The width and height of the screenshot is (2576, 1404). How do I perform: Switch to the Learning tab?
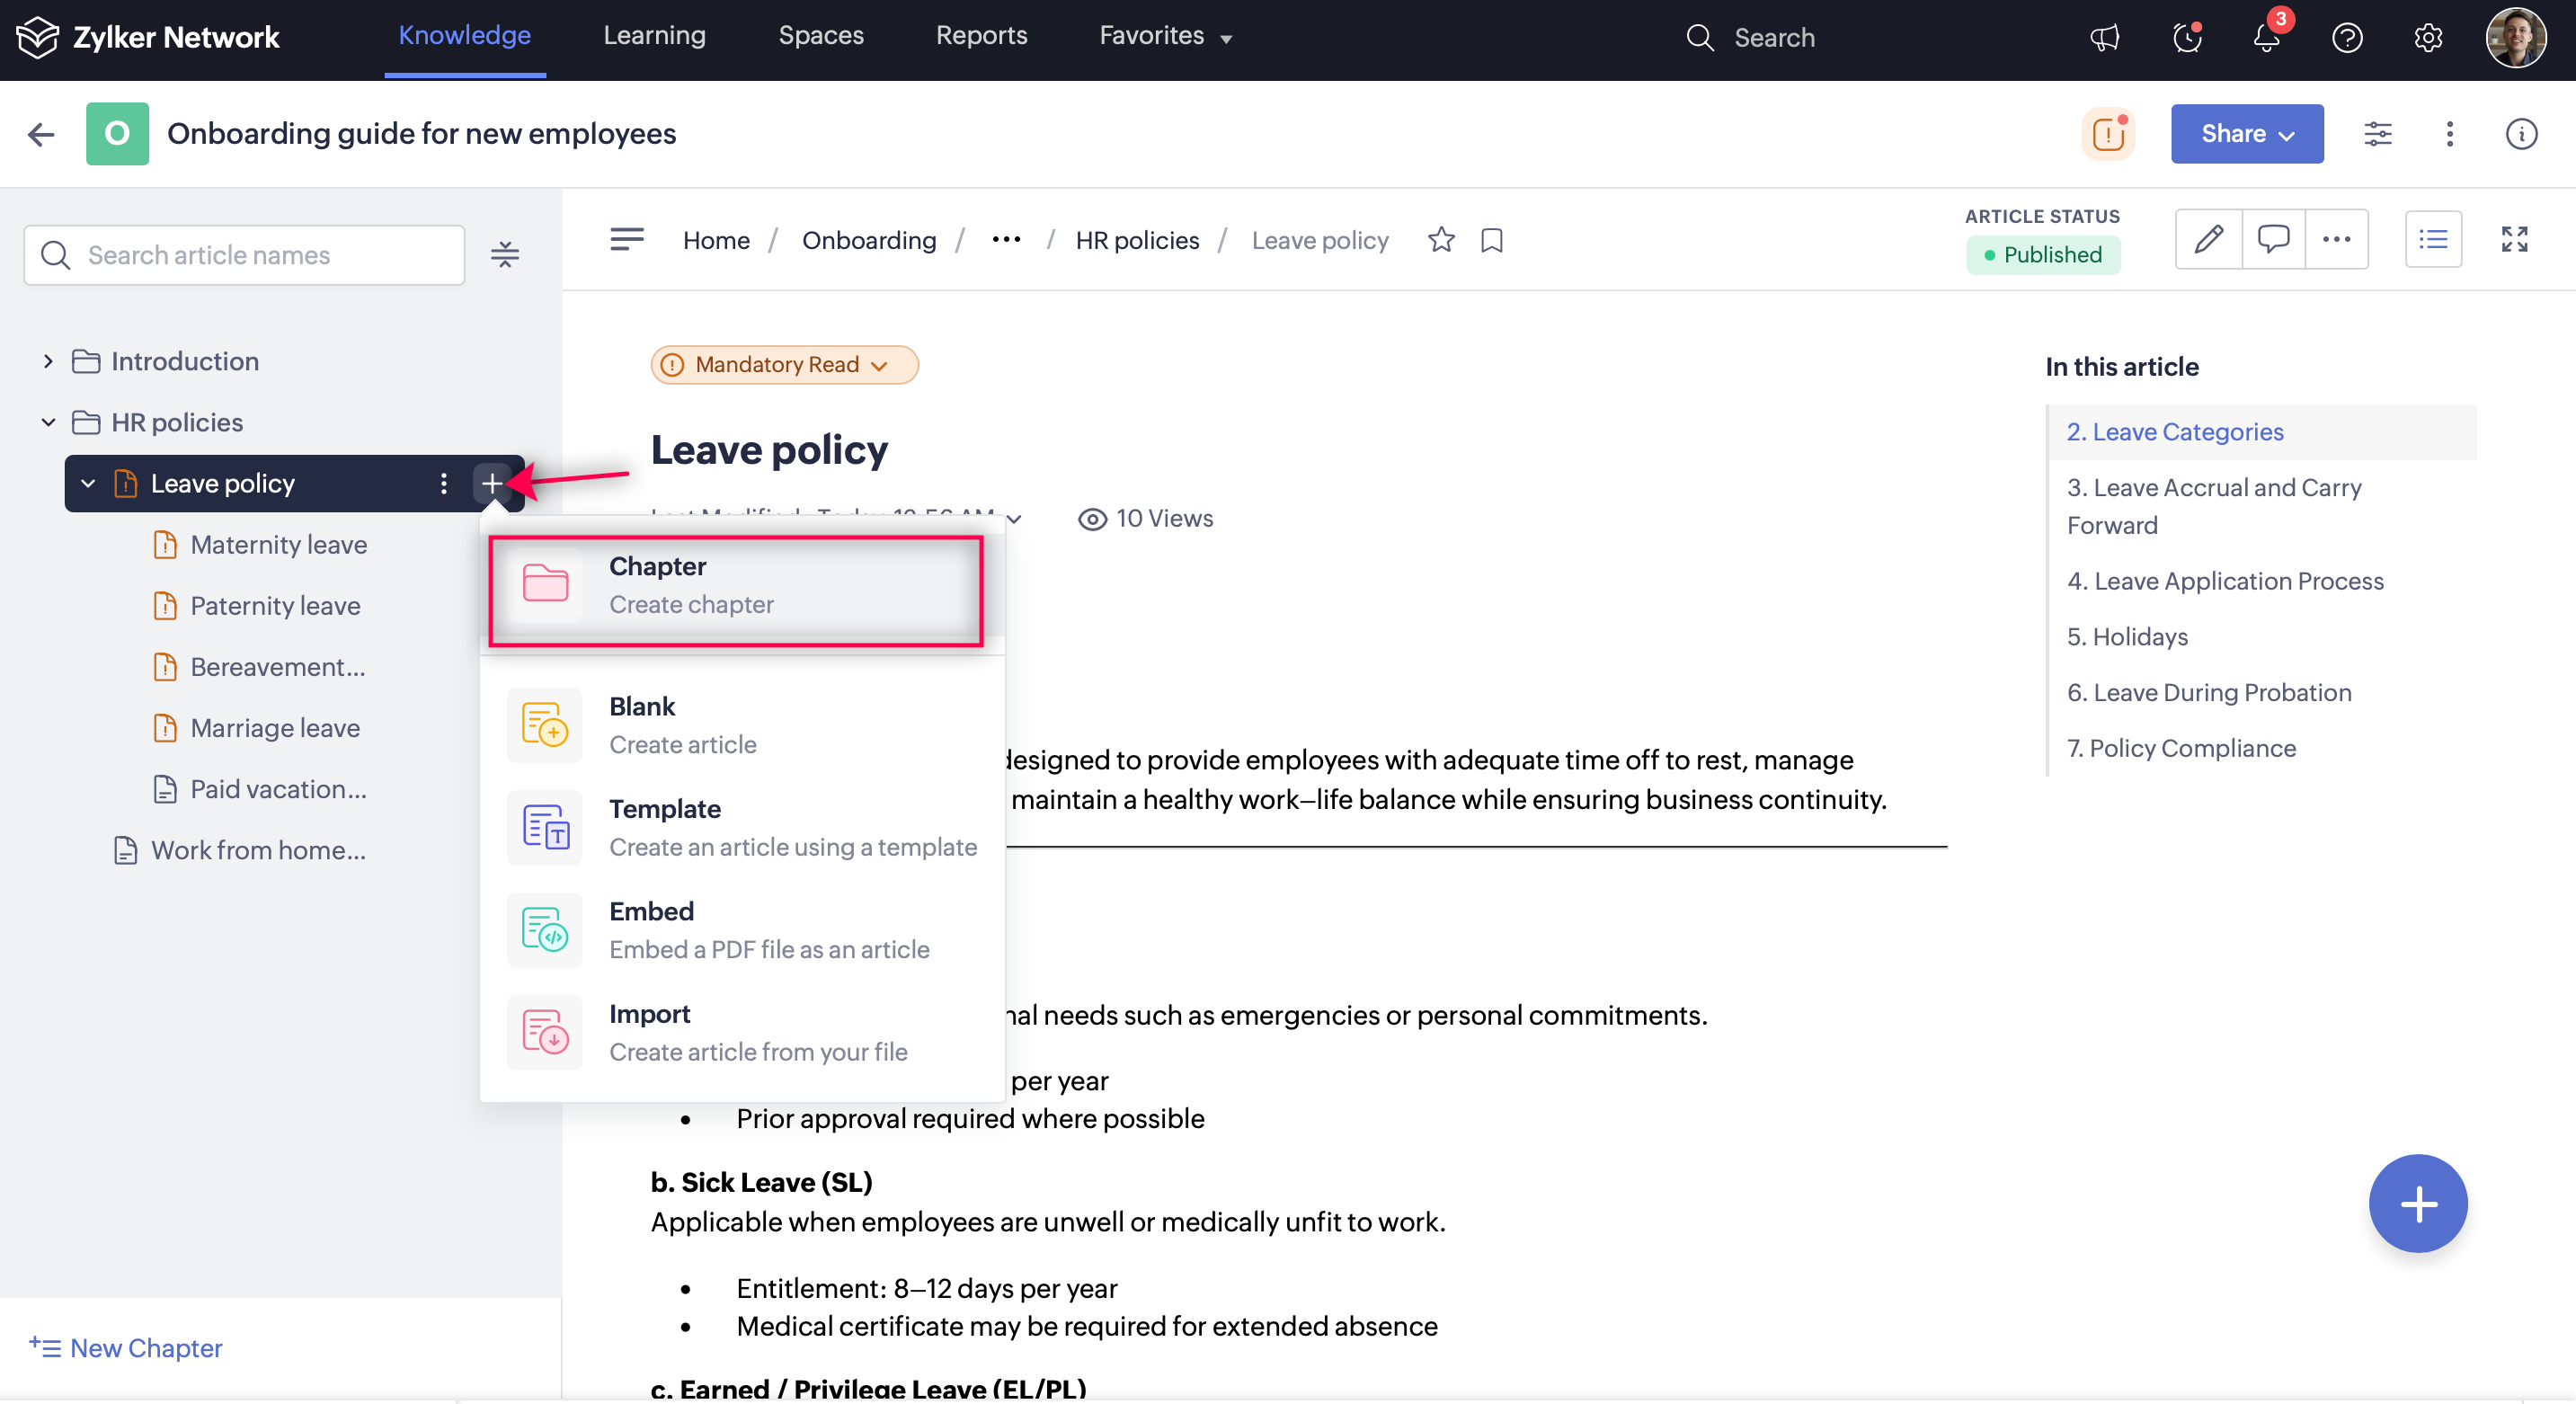click(654, 36)
